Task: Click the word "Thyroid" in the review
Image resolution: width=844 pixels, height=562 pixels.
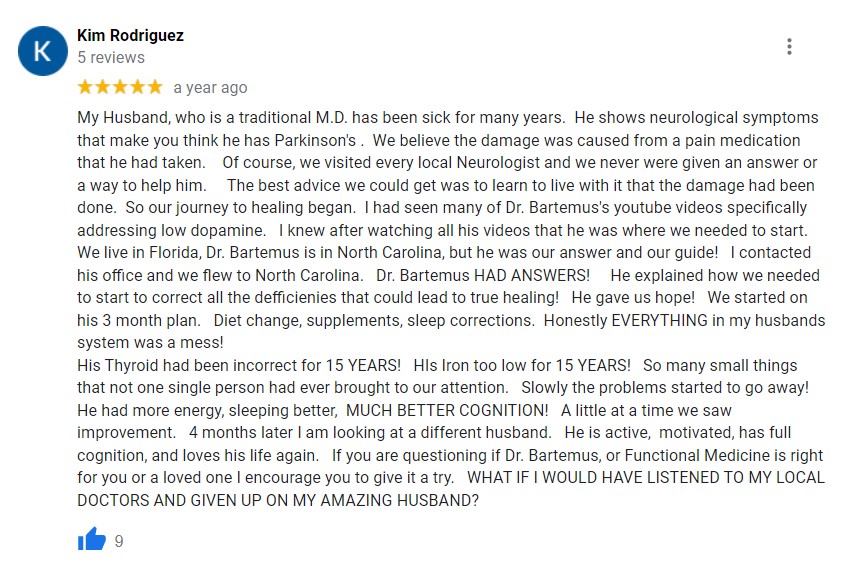Action: (130, 365)
